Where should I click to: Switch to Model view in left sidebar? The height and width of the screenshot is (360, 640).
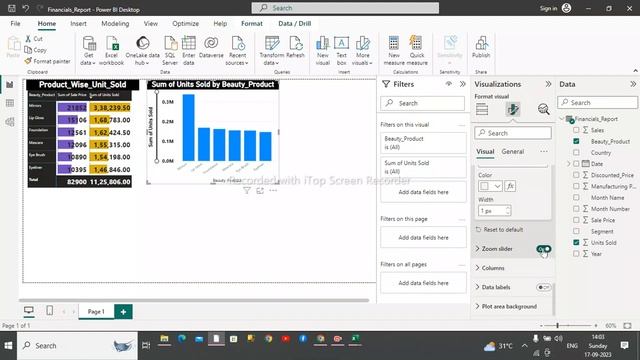(10, 122)
